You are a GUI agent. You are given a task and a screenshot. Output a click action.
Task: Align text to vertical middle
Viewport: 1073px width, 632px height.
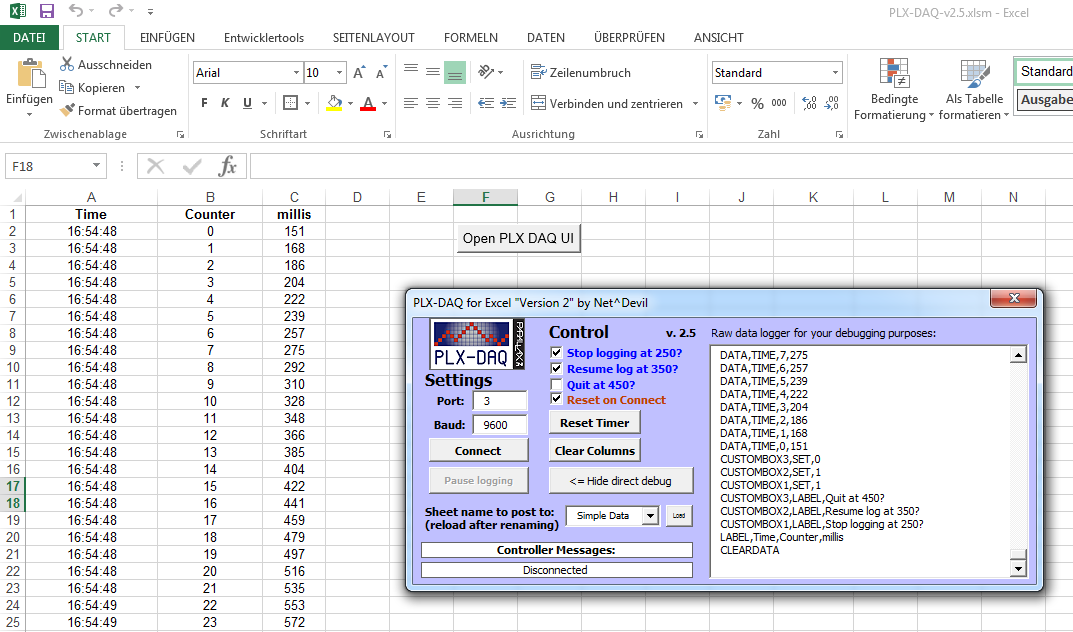[x=432, y=72]
